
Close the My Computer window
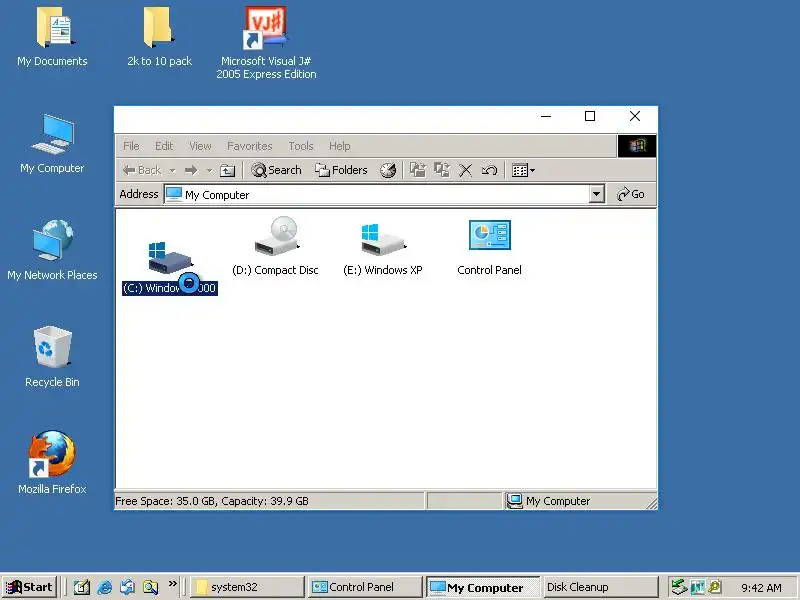635,116
